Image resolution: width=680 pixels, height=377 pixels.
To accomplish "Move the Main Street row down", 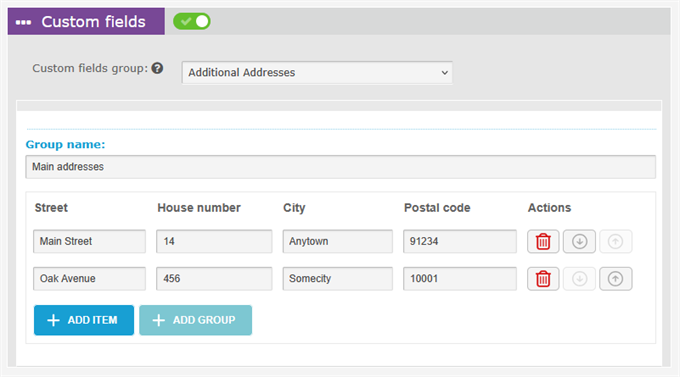I will [579, 241].
